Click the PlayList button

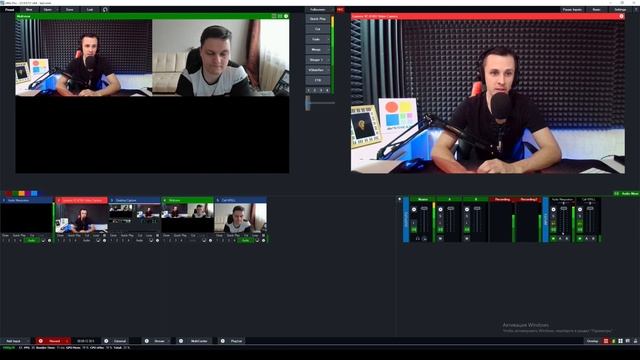[236, 341]
